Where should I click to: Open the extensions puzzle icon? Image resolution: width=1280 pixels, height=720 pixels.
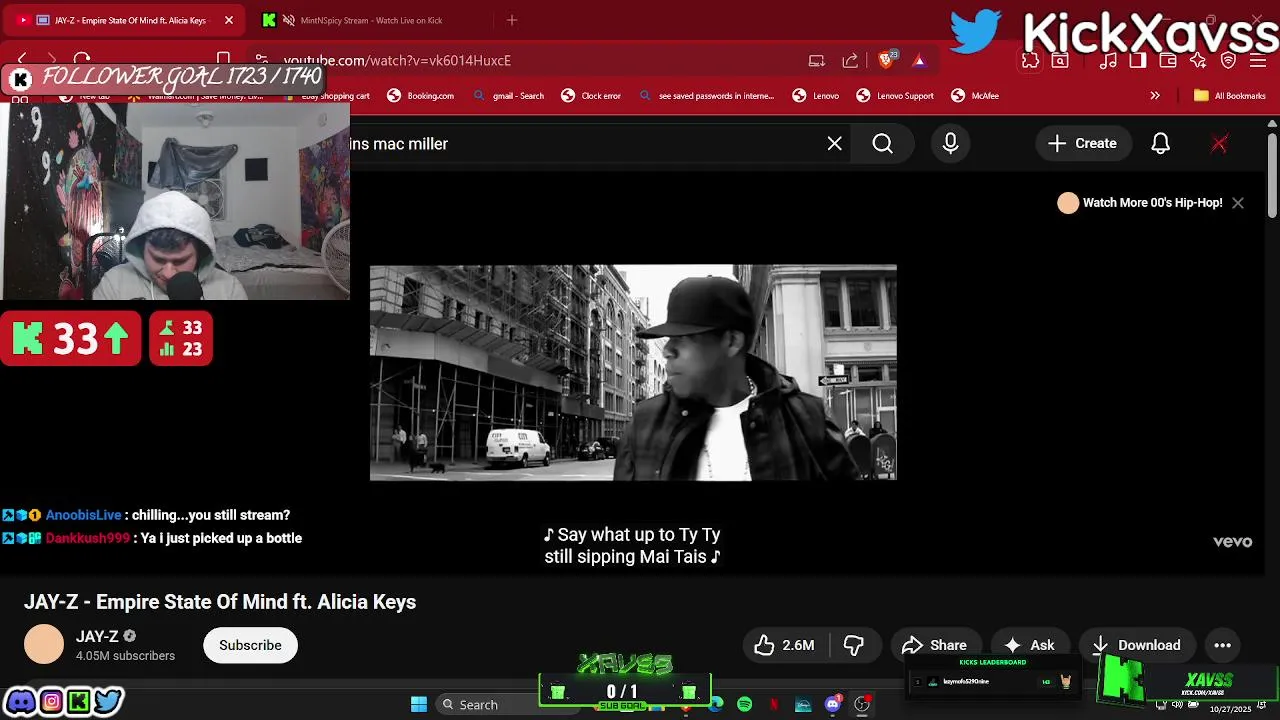point(1030,61)
